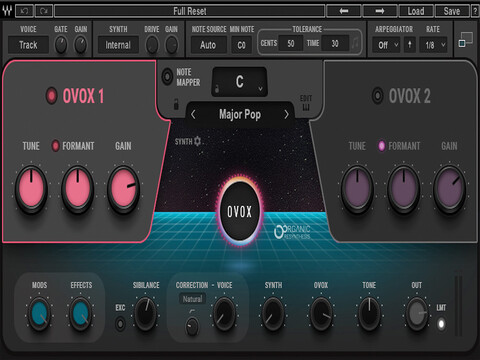Toggle OVOX 1 Formant enable LED
480x360 pixels.
[x=55, y=146]
